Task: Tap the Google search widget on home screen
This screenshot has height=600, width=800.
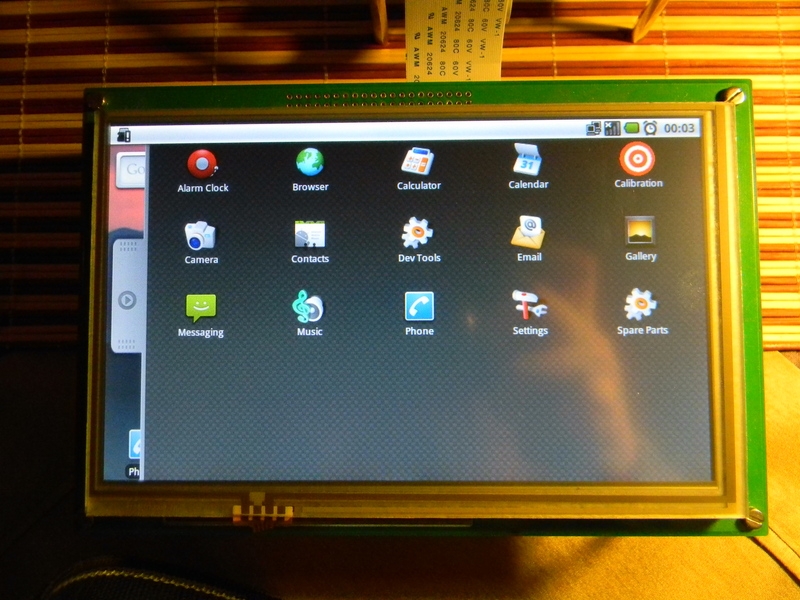Action: (x=131, y=170)
